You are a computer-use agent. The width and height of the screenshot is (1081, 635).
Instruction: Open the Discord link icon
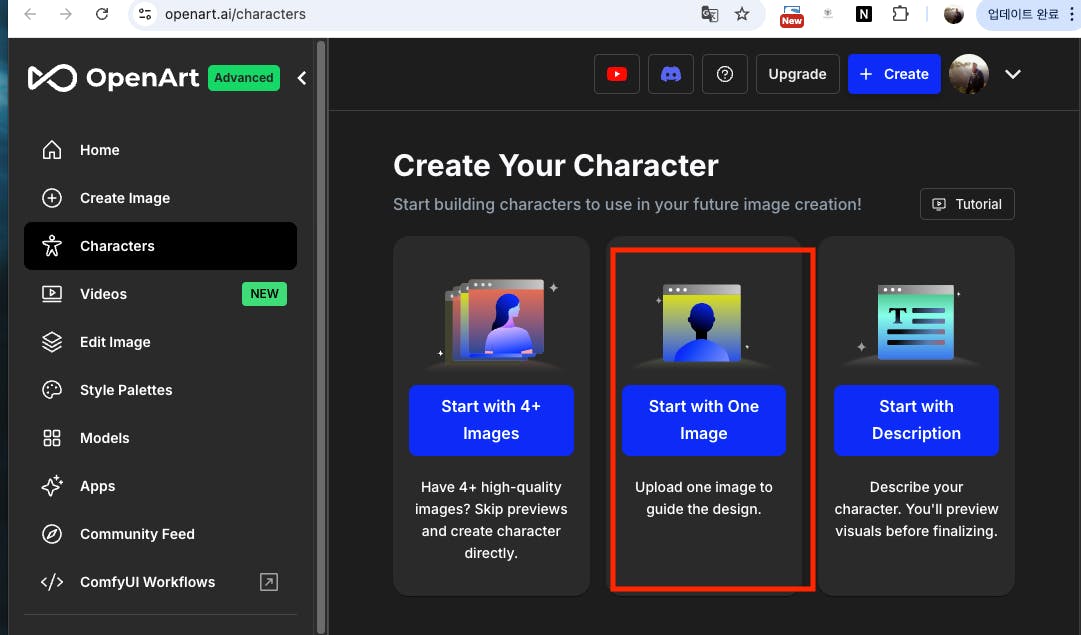(671, 74)
